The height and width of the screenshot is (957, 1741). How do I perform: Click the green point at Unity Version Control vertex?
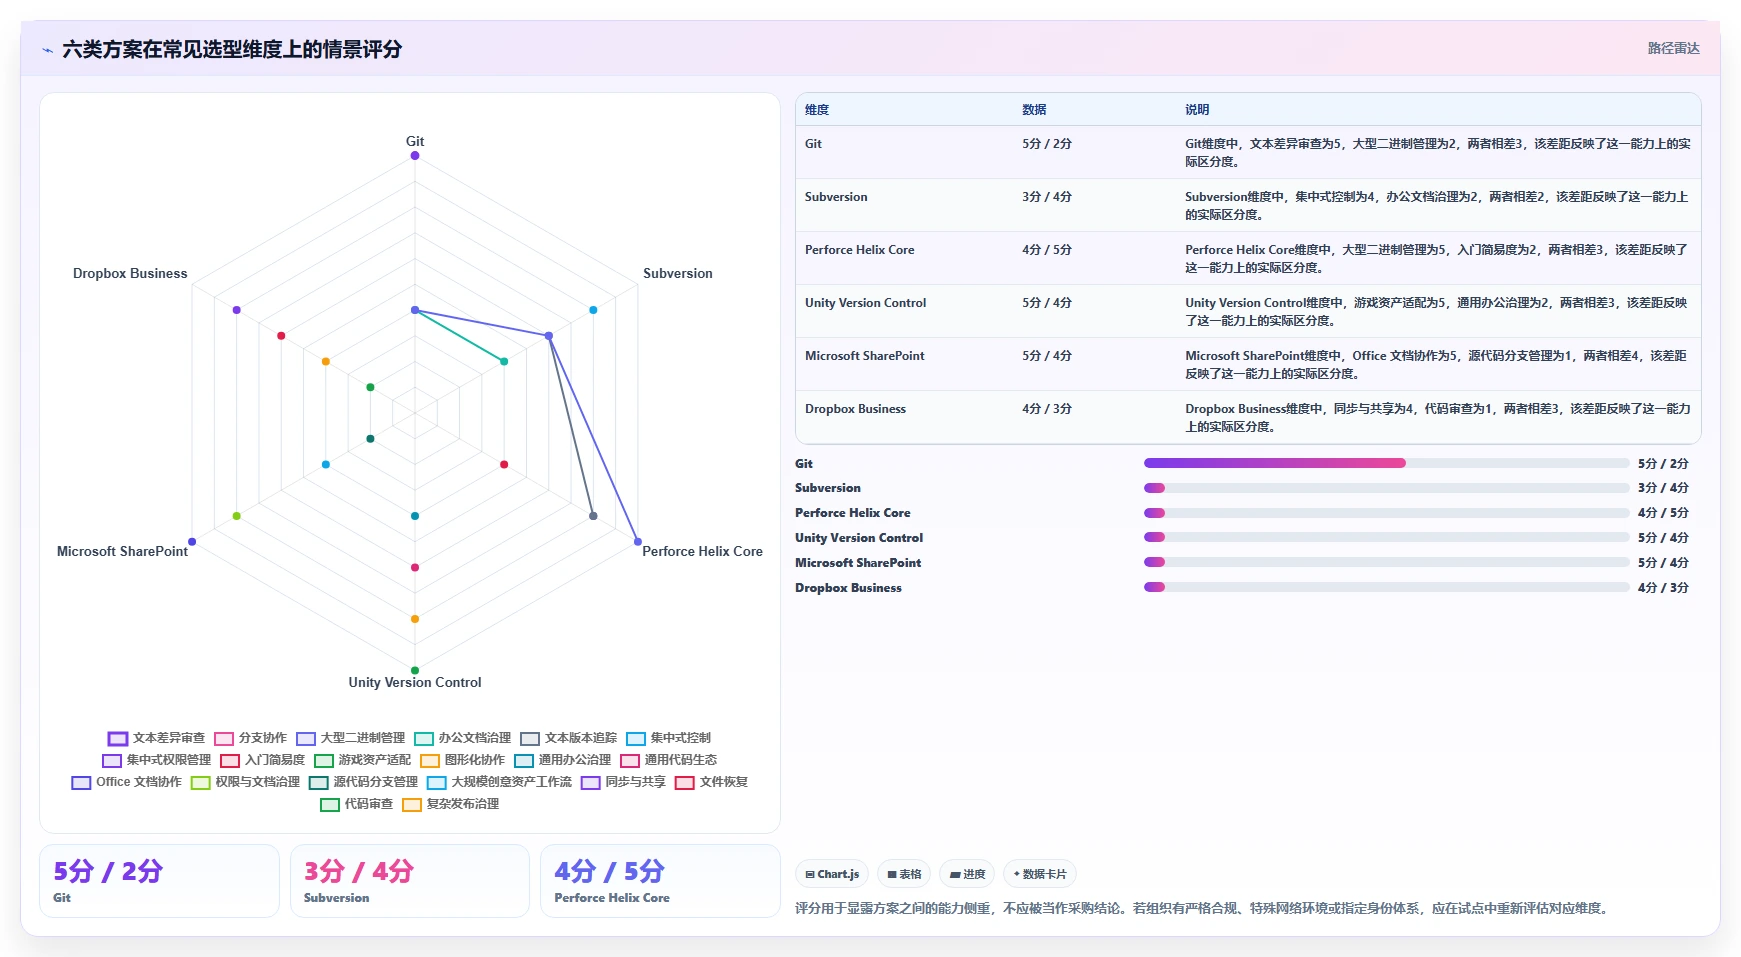(415, 670)
